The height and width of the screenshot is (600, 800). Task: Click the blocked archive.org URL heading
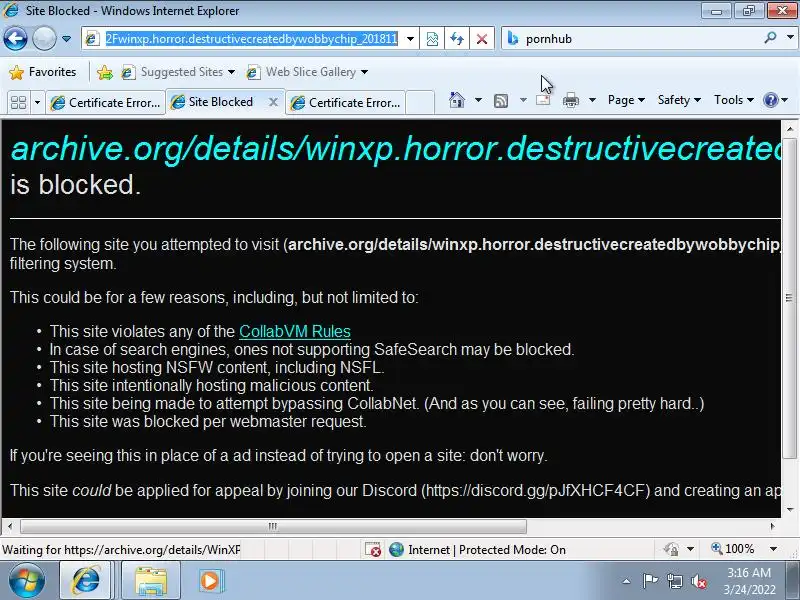395,148
